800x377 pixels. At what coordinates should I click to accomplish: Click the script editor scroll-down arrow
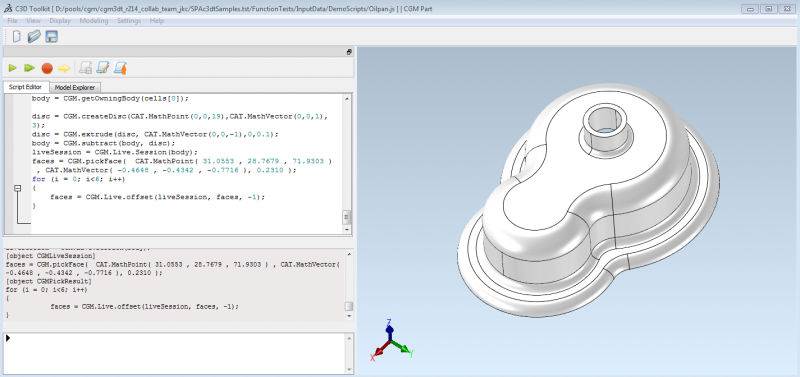[347, 230]
